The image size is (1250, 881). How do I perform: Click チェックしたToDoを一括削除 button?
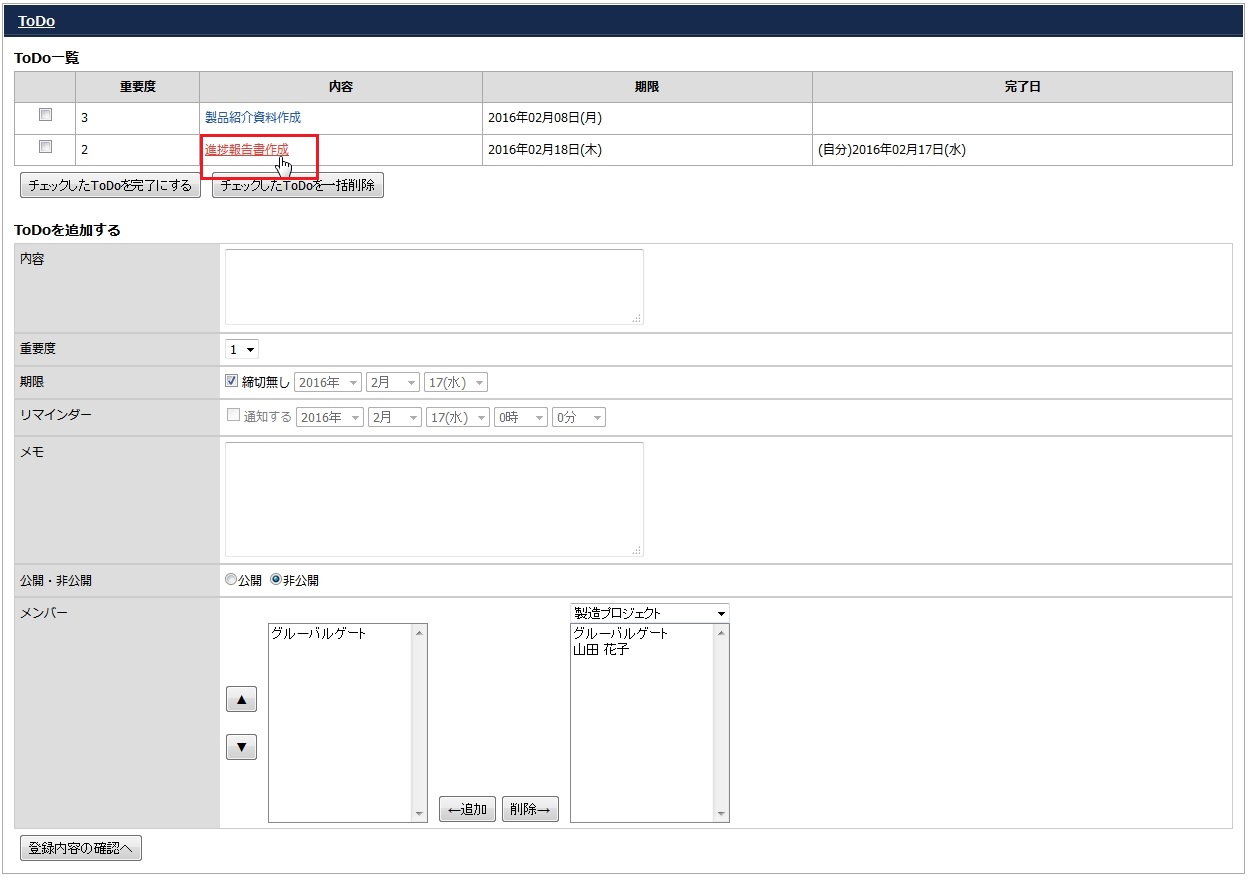298,186
